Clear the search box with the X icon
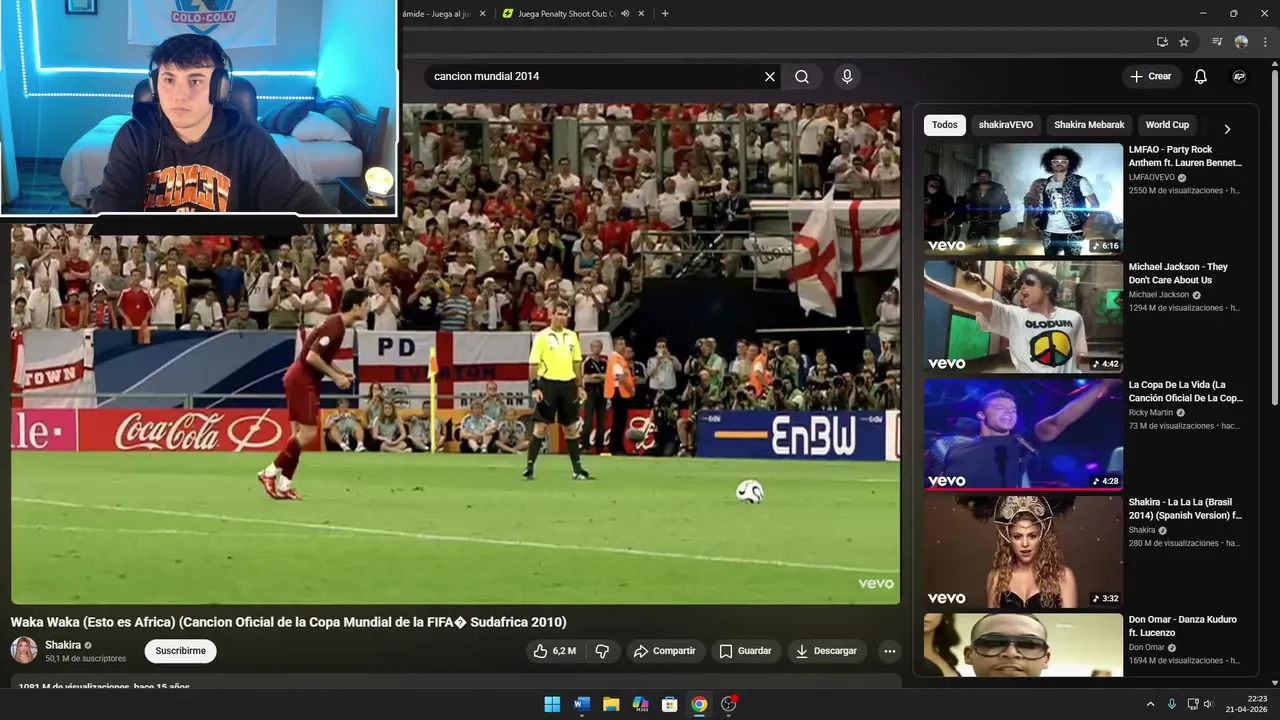The width and height of the screenshot is (1280, 720). click(x=770, y=77)
